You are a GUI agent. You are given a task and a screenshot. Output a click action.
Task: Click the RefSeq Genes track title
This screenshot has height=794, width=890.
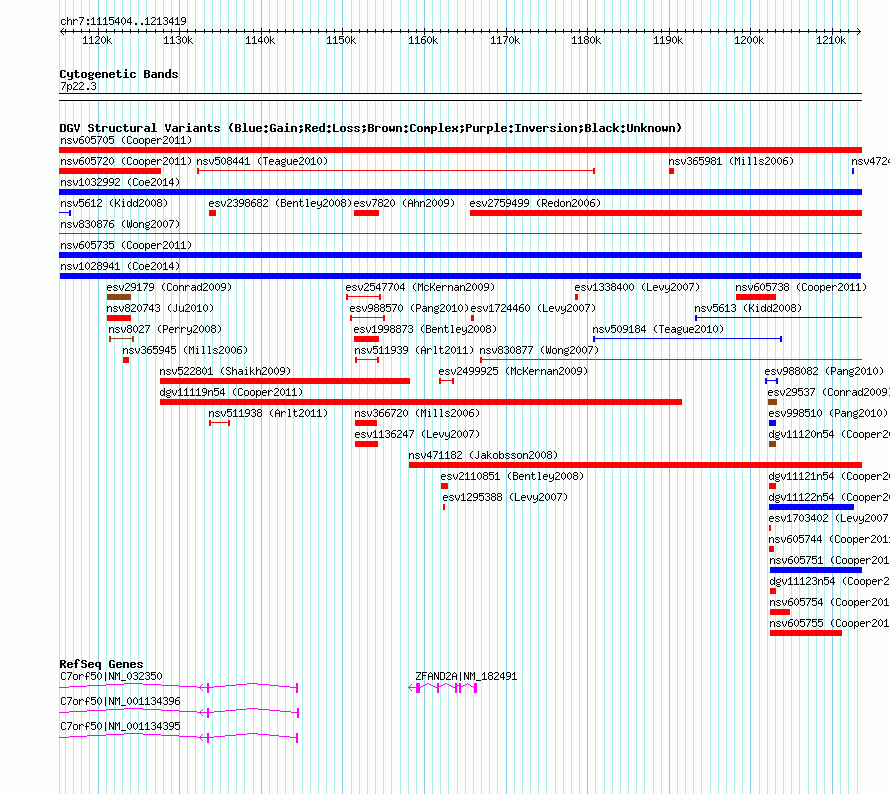[x=101, y=664]
